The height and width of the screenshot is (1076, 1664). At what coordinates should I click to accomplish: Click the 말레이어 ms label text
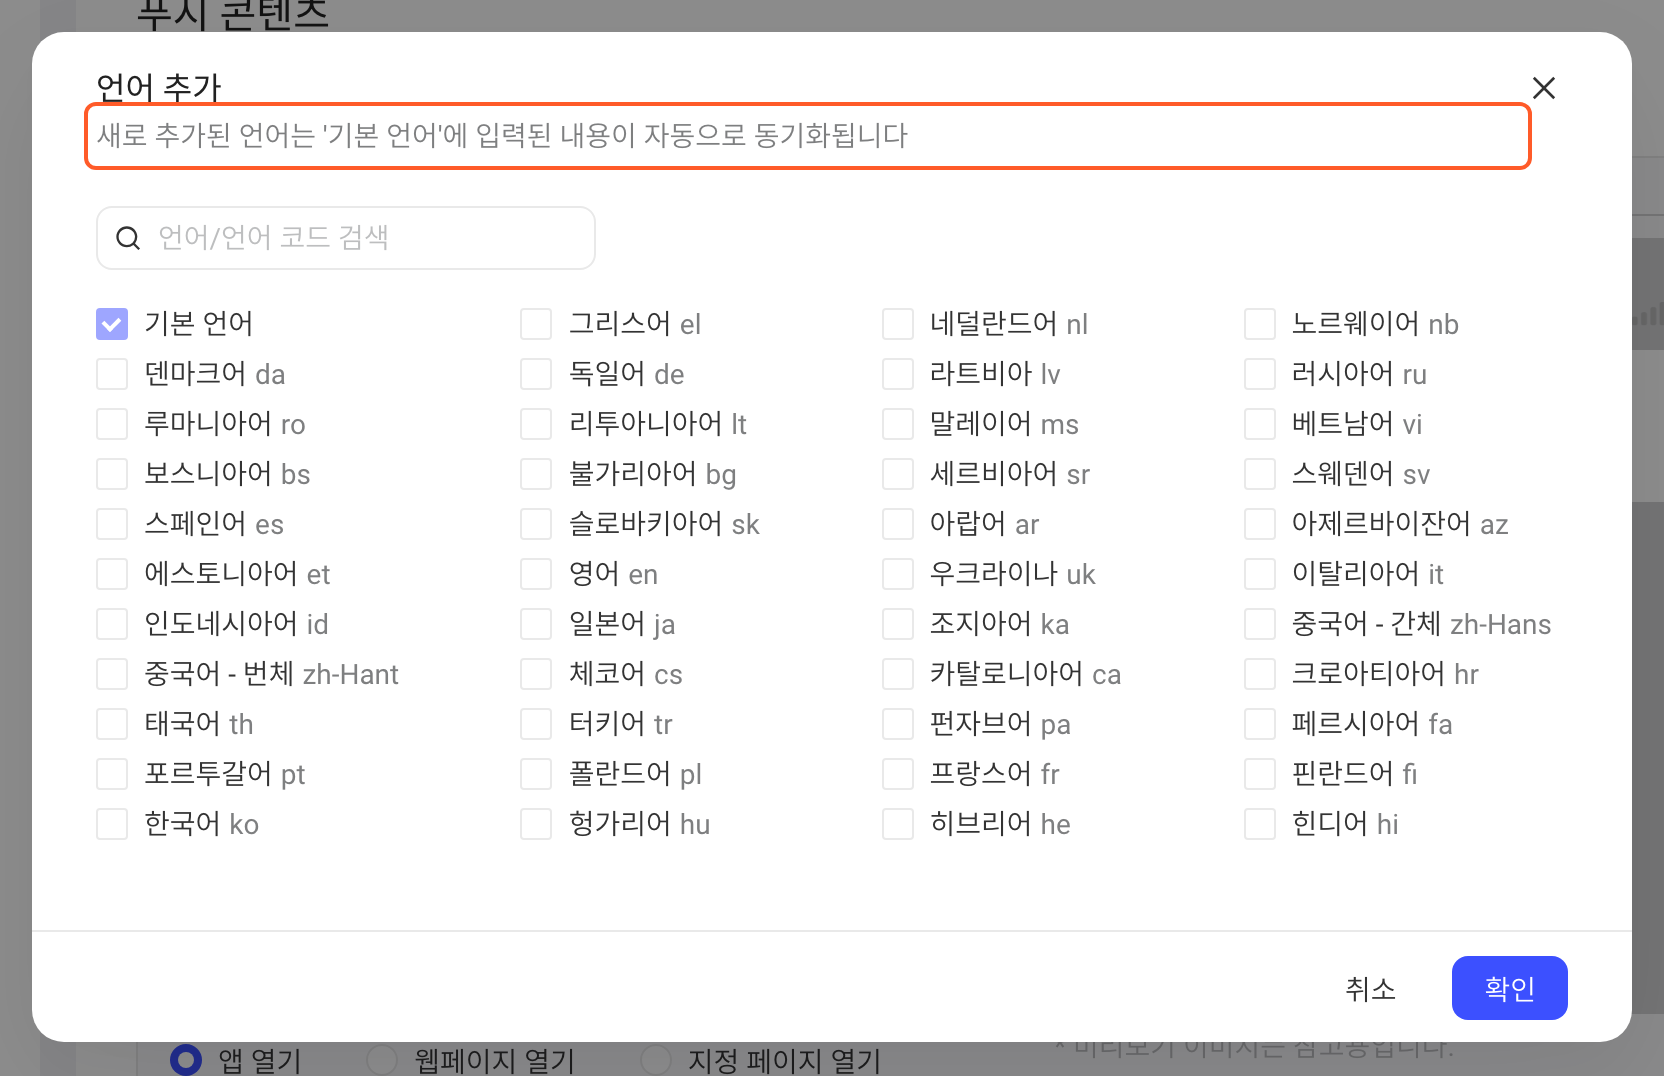click(x=1004, y=424)
